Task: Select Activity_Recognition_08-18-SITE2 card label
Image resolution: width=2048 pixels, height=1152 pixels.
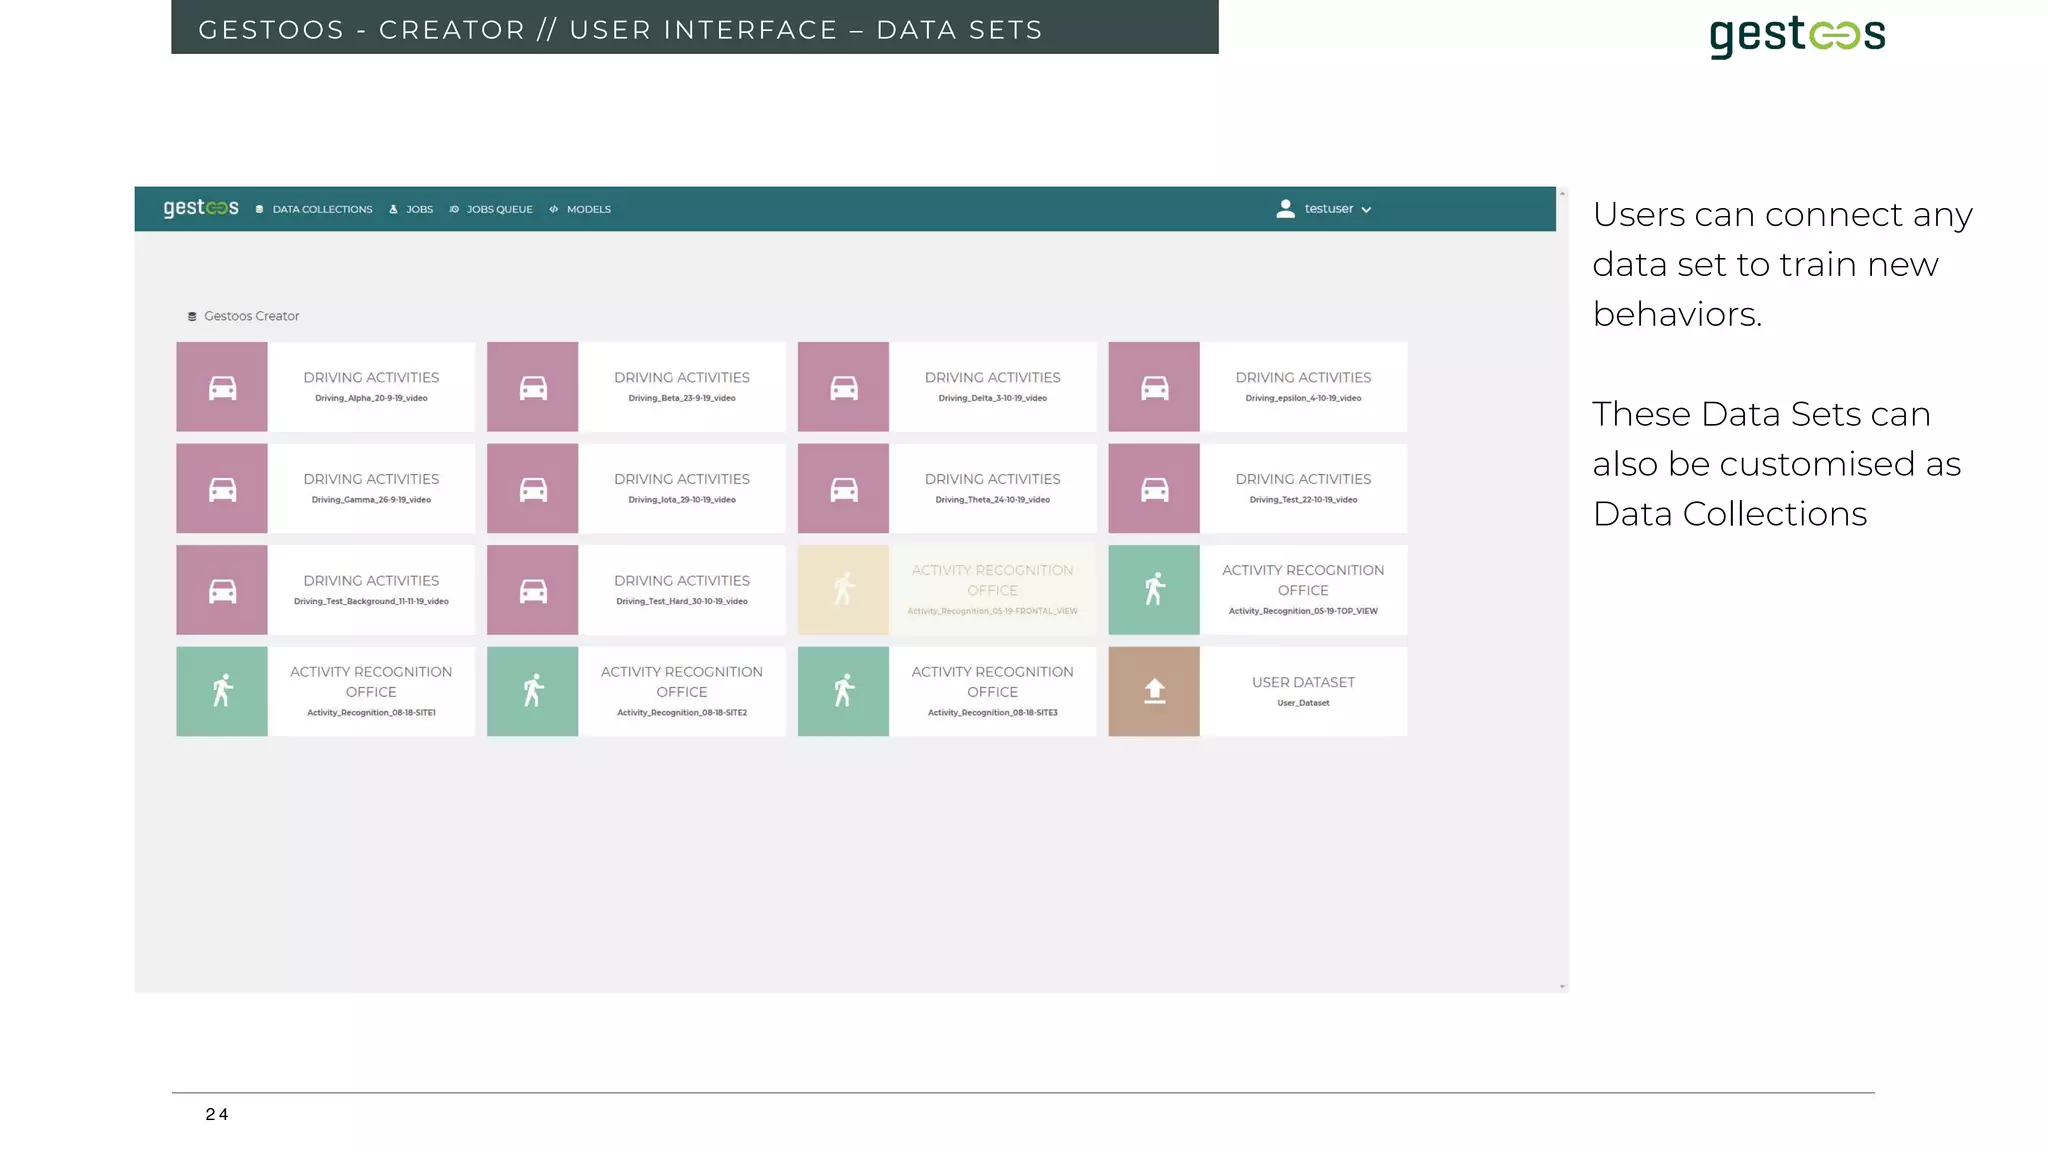Action: point(682,713)
